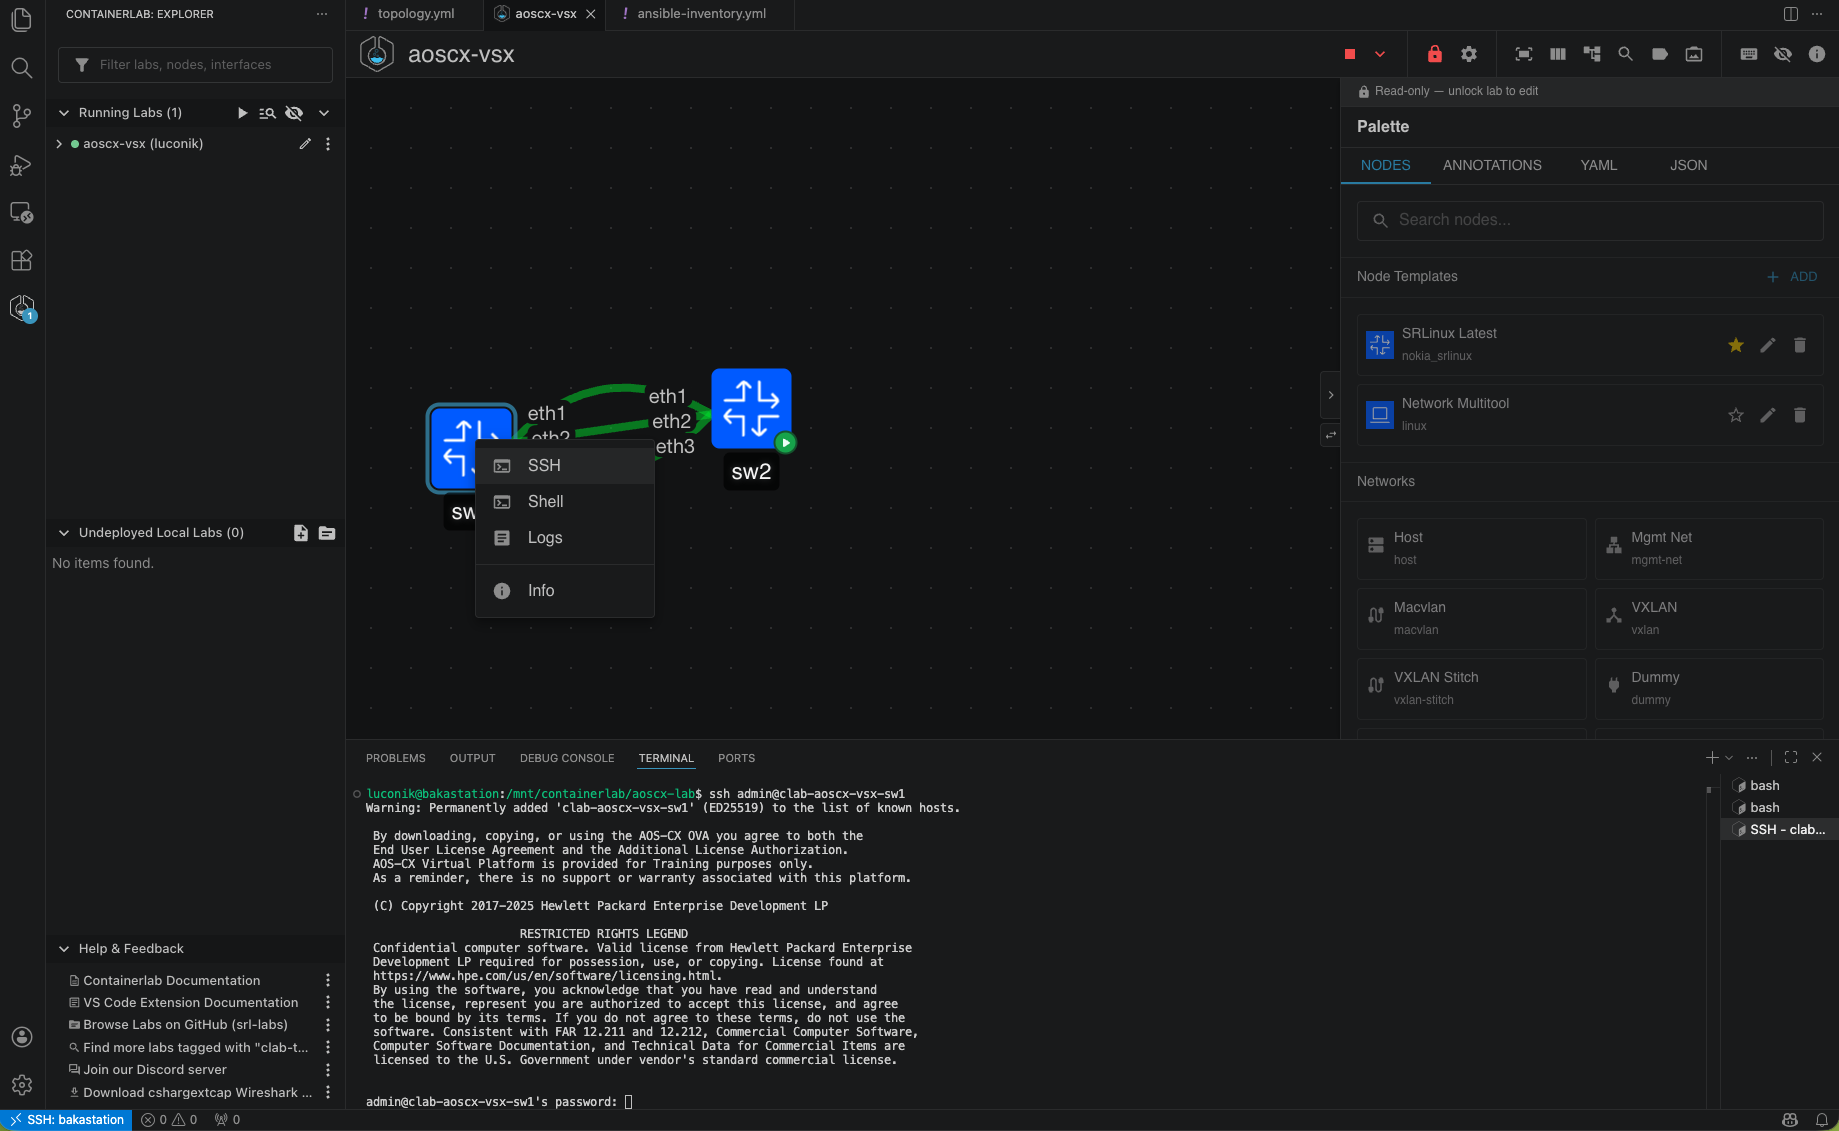This screenshot has height=1131, width=1839.
Task: Fit topology to viewport
Action: coord(1524,54)
